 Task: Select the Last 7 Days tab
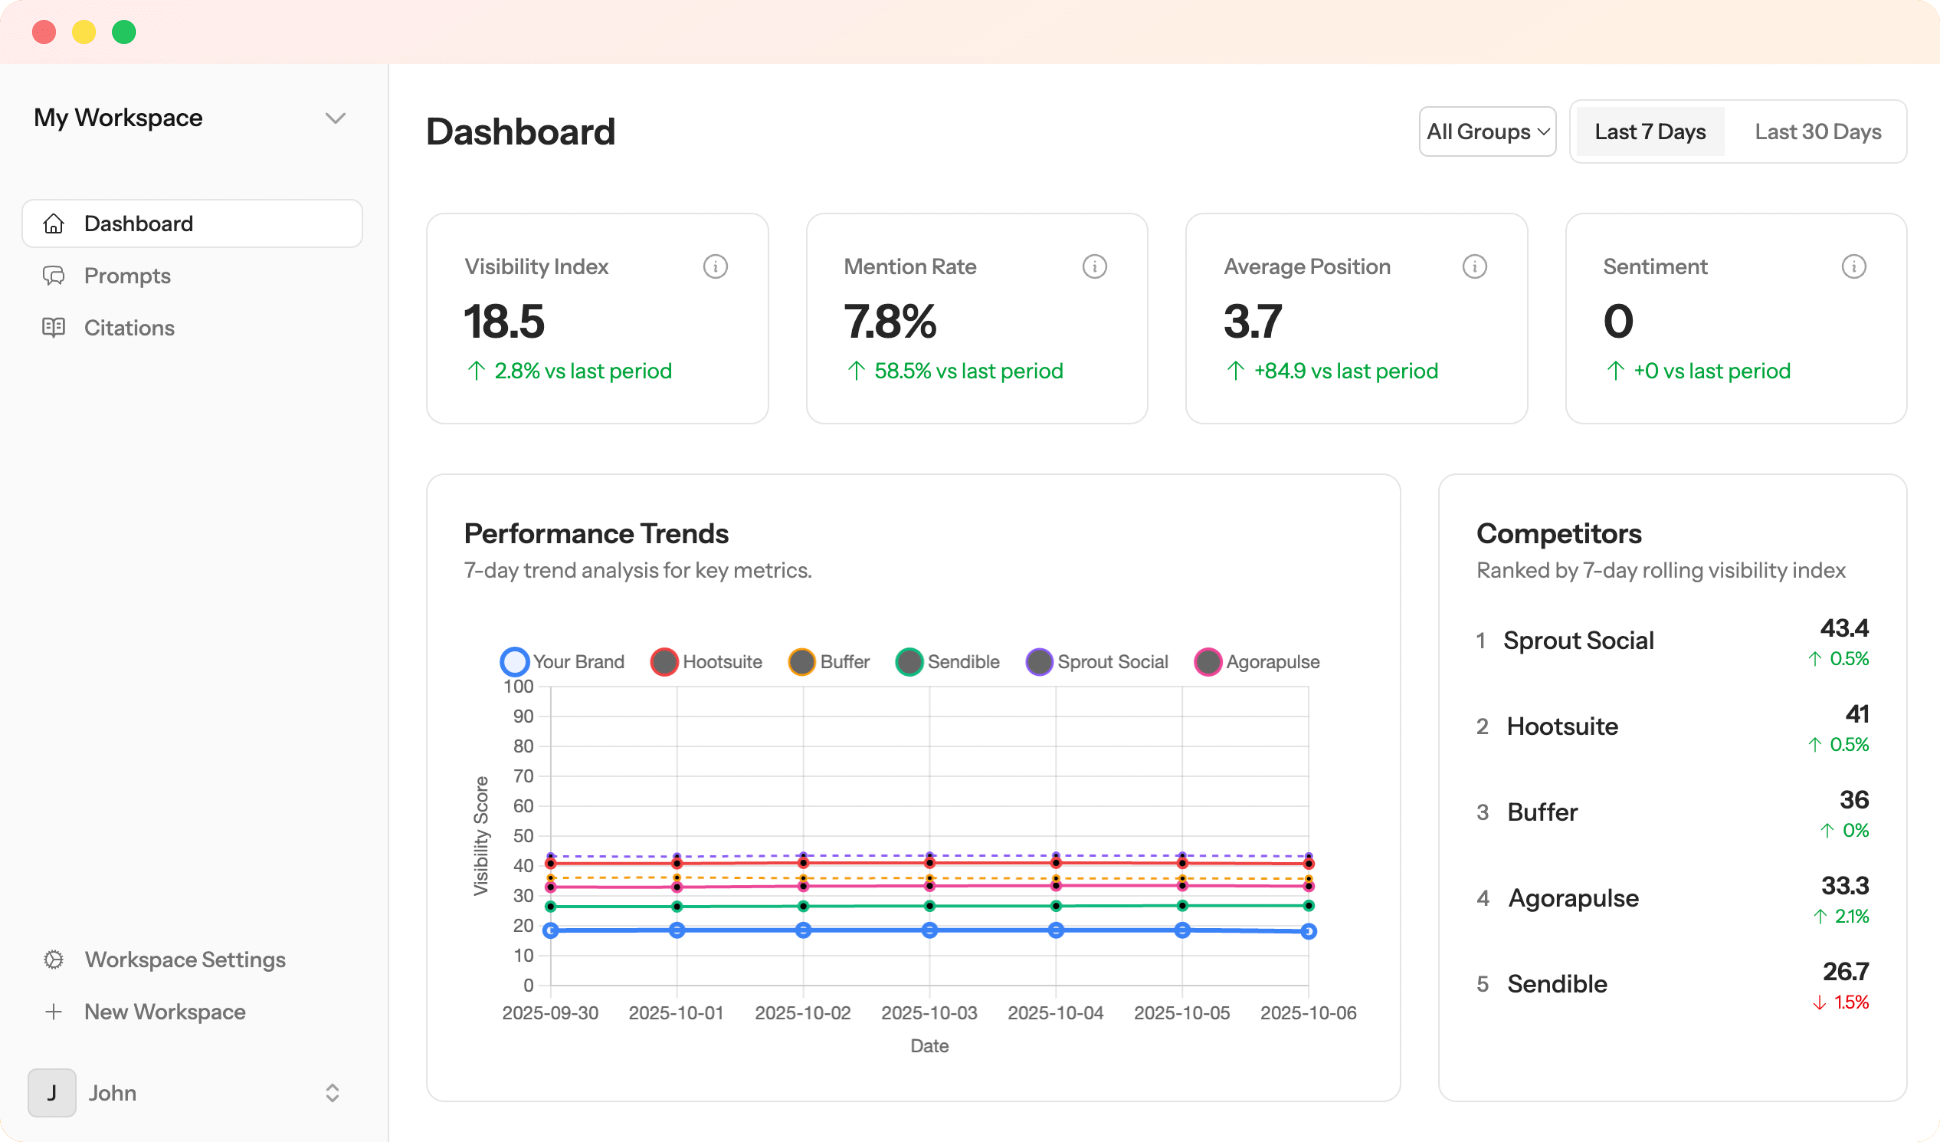click(1650, 132)
